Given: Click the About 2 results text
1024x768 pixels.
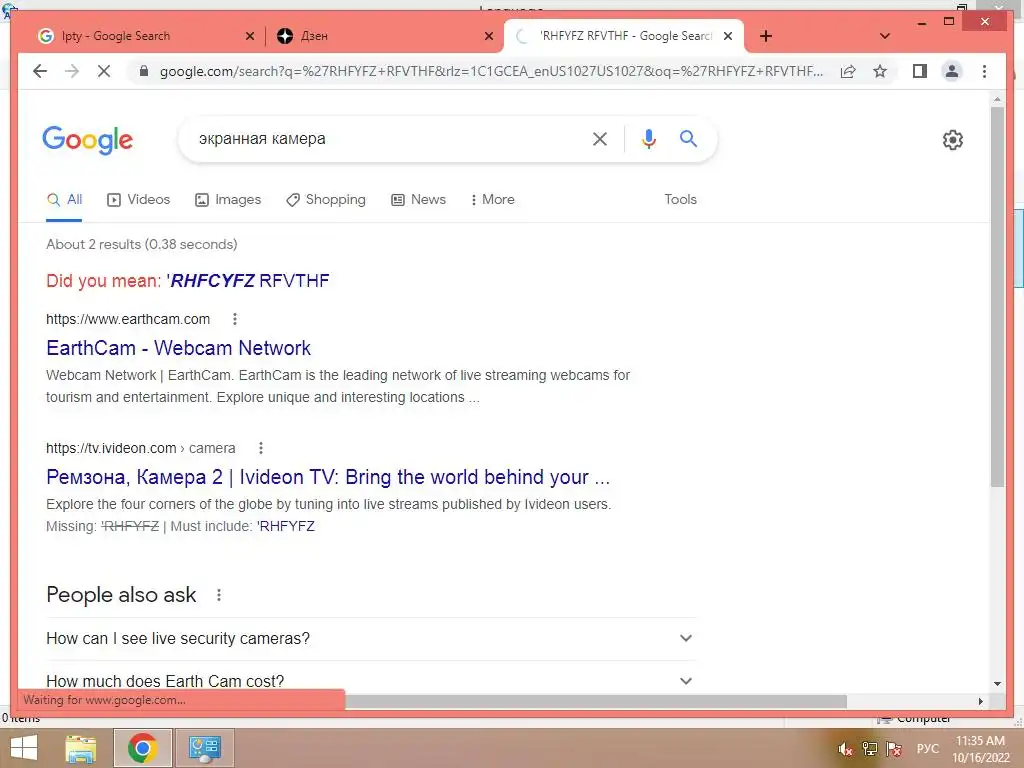Looking at the screenshot, I should (142, 244).
